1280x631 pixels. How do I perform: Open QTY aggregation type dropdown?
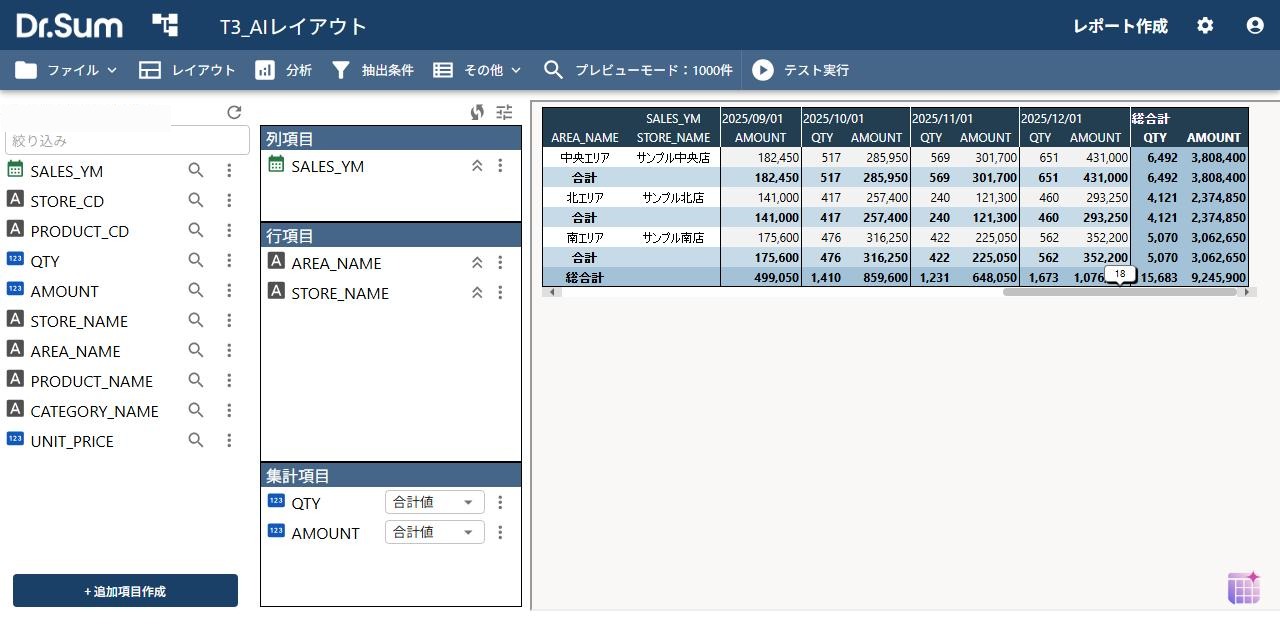pos(434,503)
